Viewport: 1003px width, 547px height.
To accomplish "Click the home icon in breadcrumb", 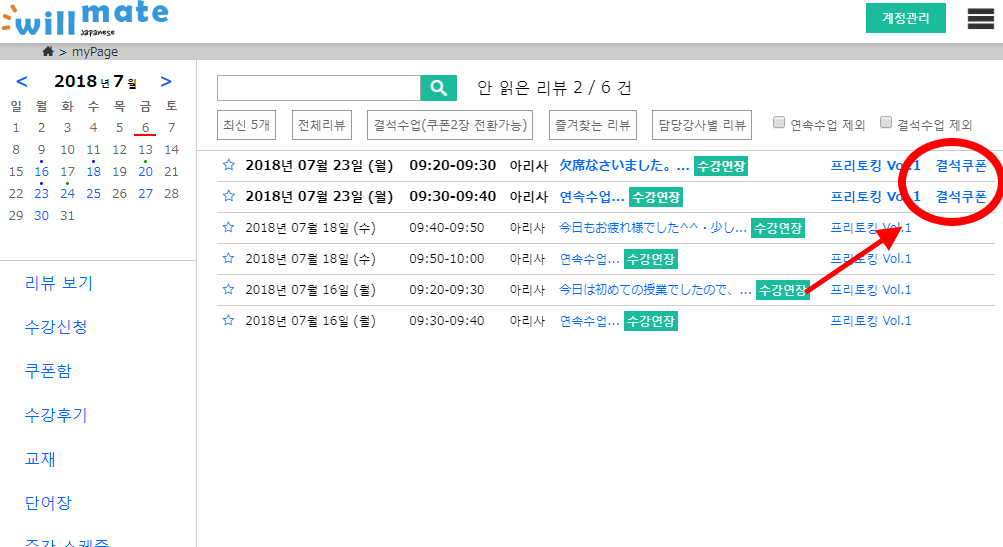I will [48, 52].
